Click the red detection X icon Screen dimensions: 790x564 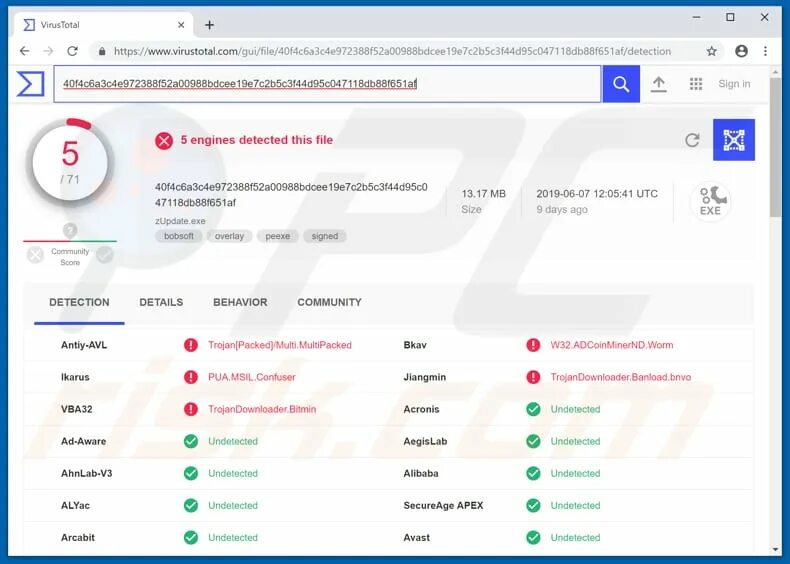click(164, 141)
